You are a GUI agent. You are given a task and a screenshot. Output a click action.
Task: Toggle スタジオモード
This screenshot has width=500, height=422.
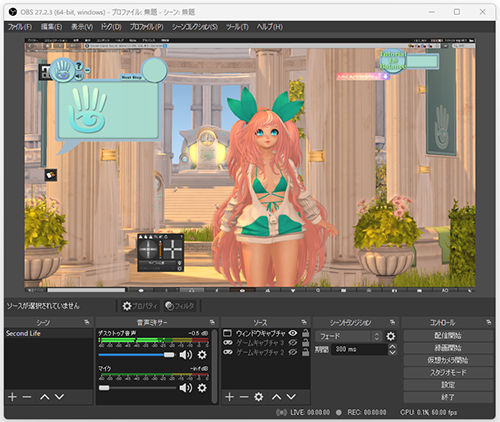(x=448, y=373)
